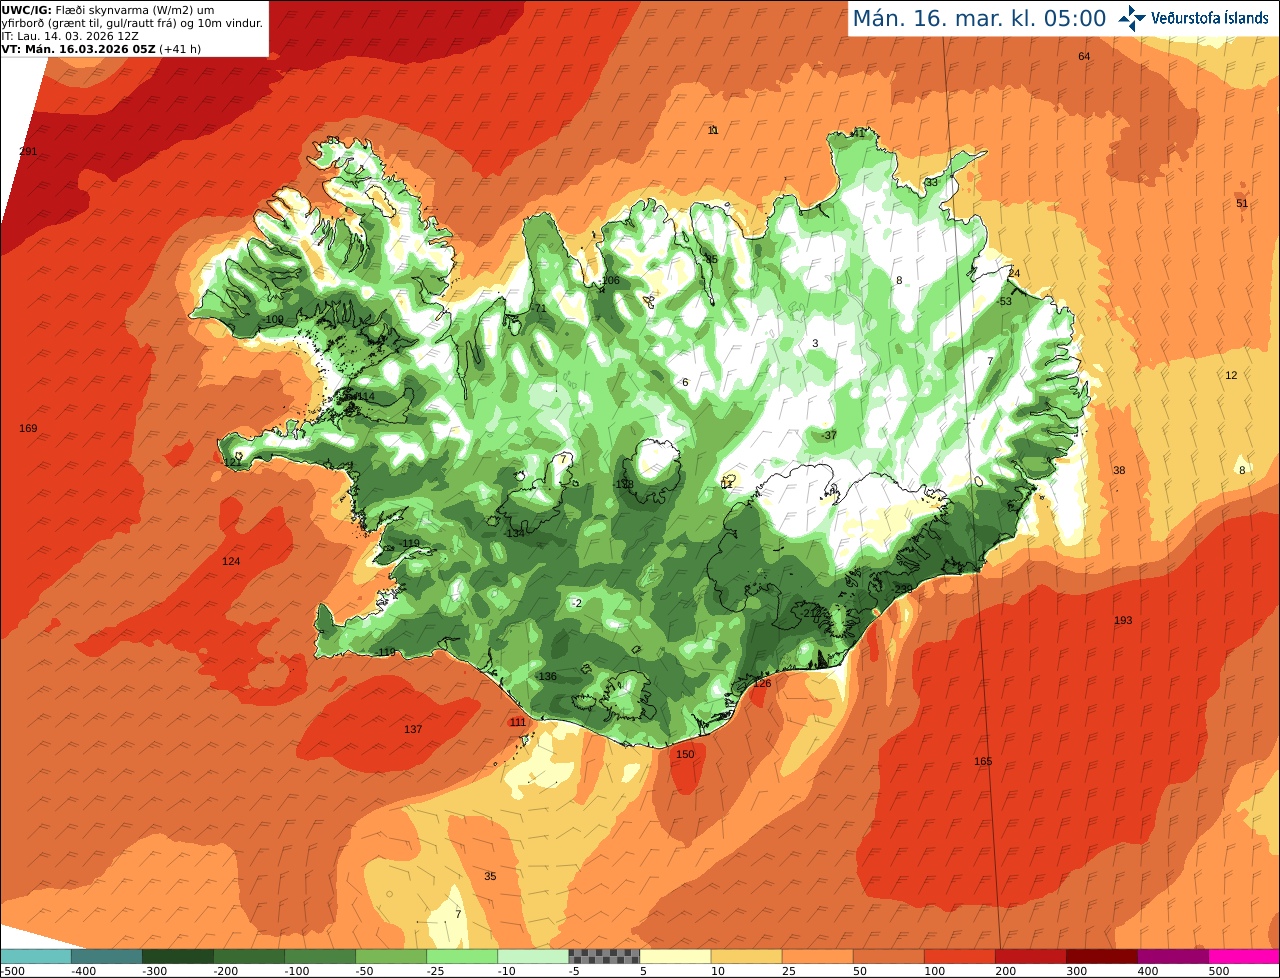Click the 25 to 50 orange legend swatch
This screenshot has width=1280, height=978.
pyautogui.click(x=817, y=956)
